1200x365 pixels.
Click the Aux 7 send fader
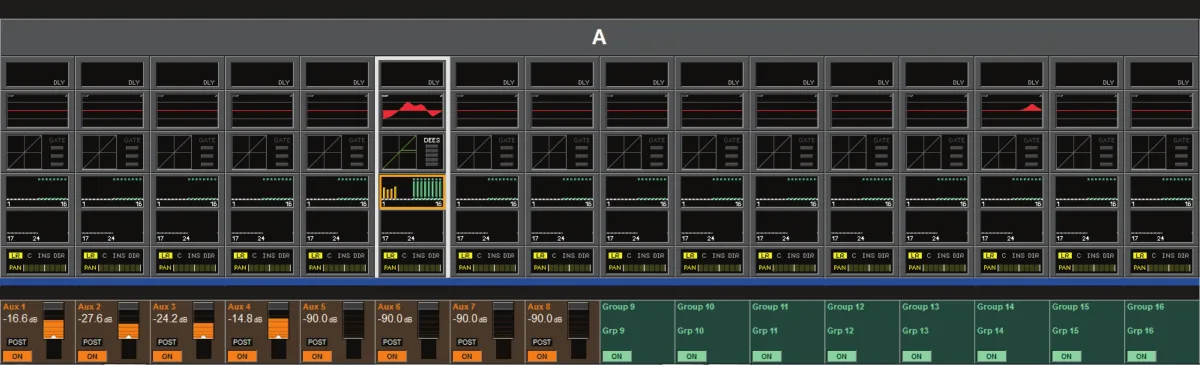tap(504, 330)
